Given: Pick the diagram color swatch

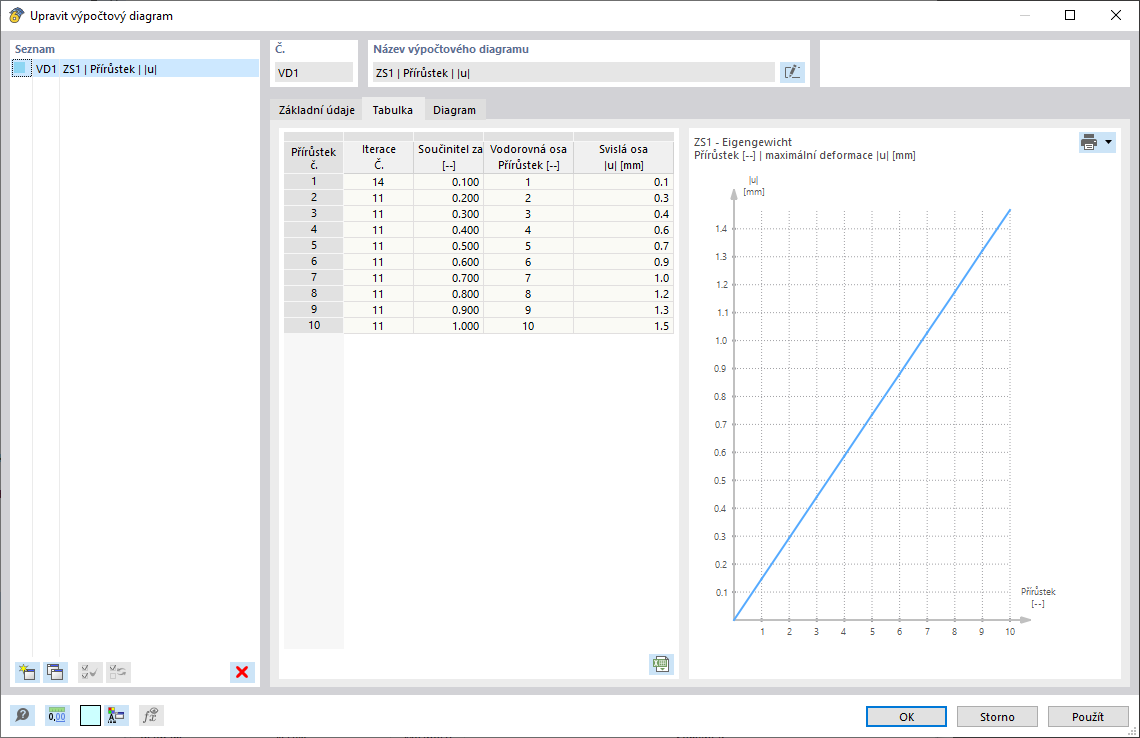Looking at the screenshot, I should tap(88, 715).
